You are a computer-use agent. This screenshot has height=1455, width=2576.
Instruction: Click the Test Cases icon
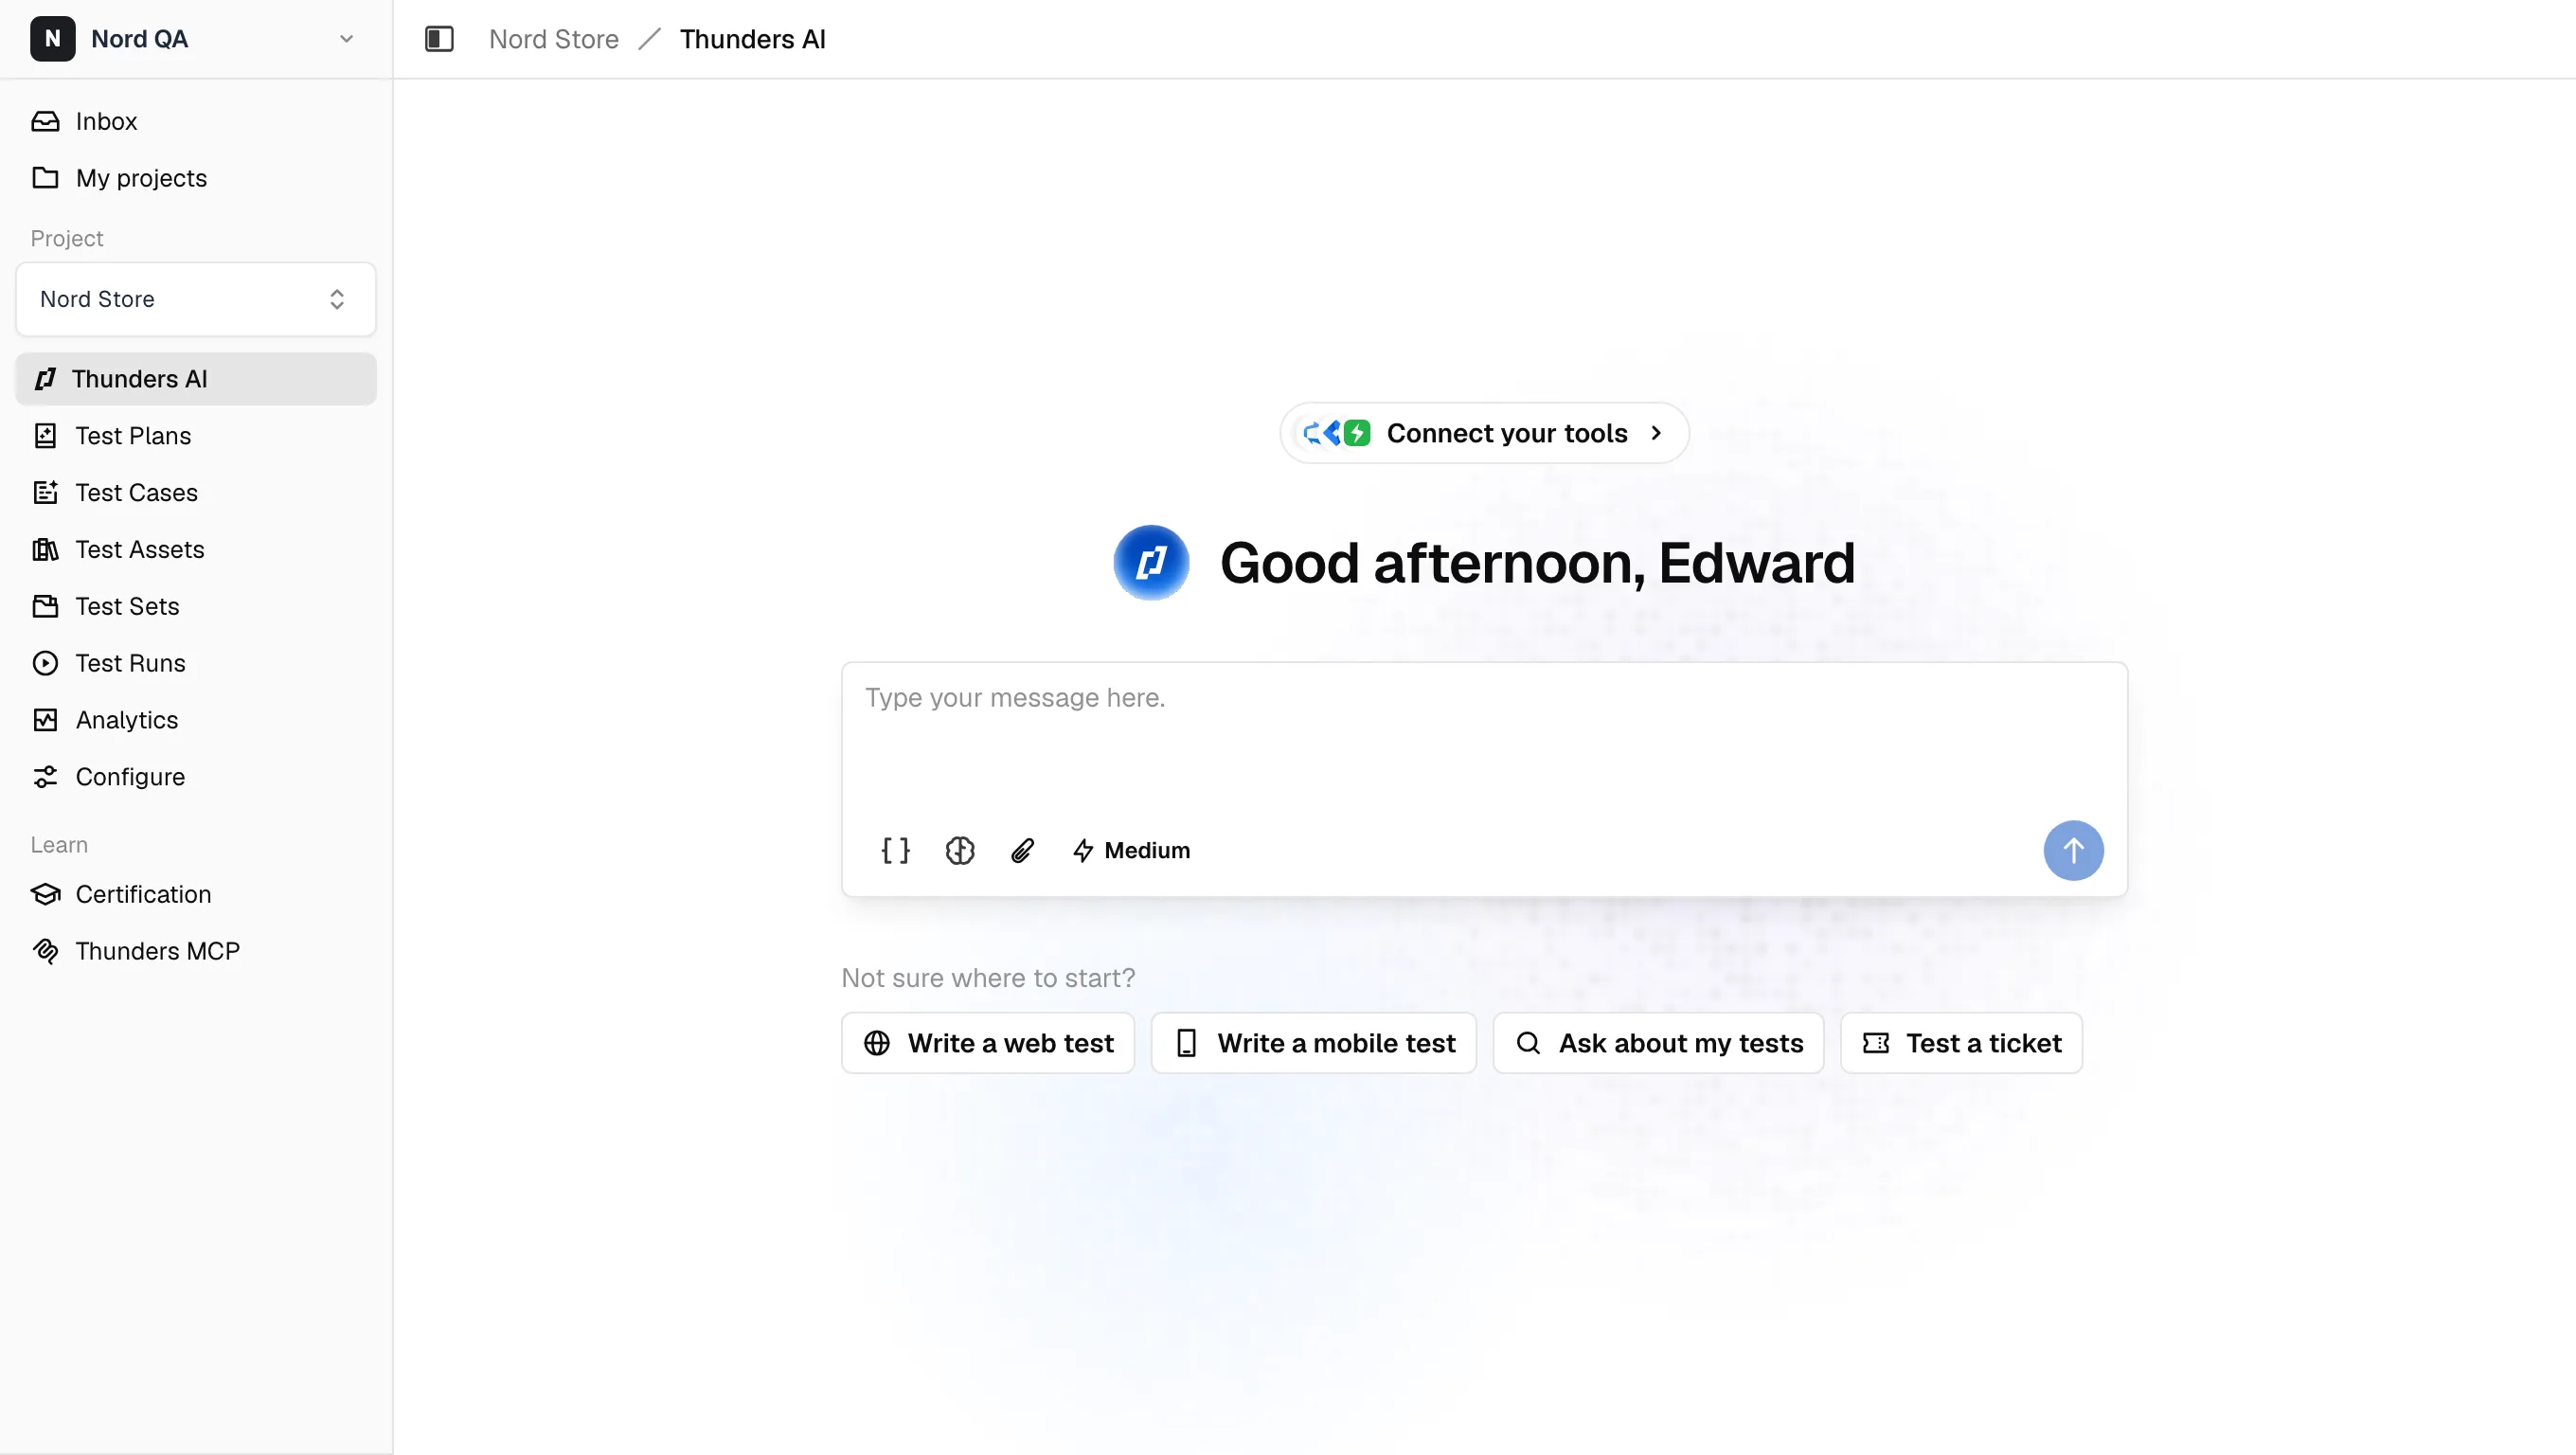(x=45, y=493)
